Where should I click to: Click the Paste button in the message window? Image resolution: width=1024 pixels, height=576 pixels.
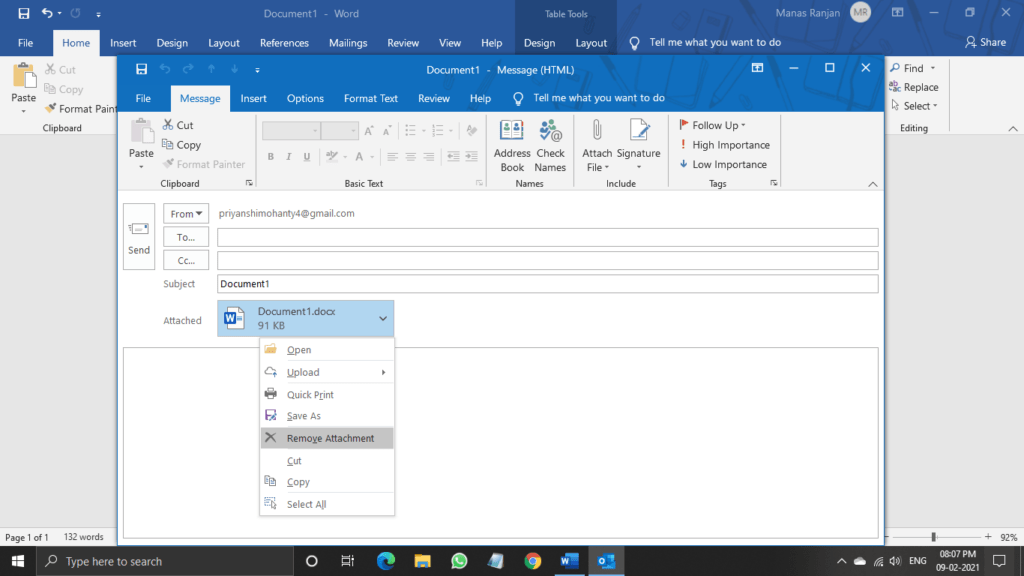pyautogui.click(x=141, y=144)
